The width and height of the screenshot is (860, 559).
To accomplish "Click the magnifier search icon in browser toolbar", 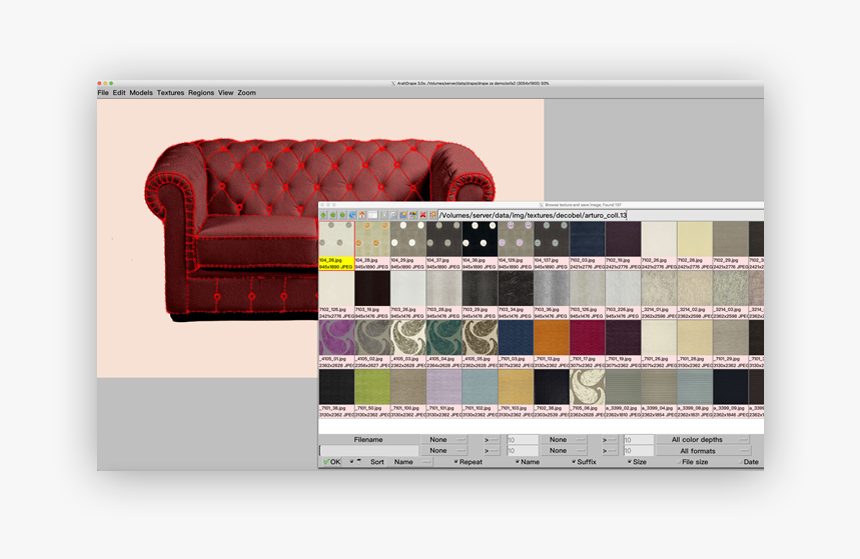I will coord(394,215).
